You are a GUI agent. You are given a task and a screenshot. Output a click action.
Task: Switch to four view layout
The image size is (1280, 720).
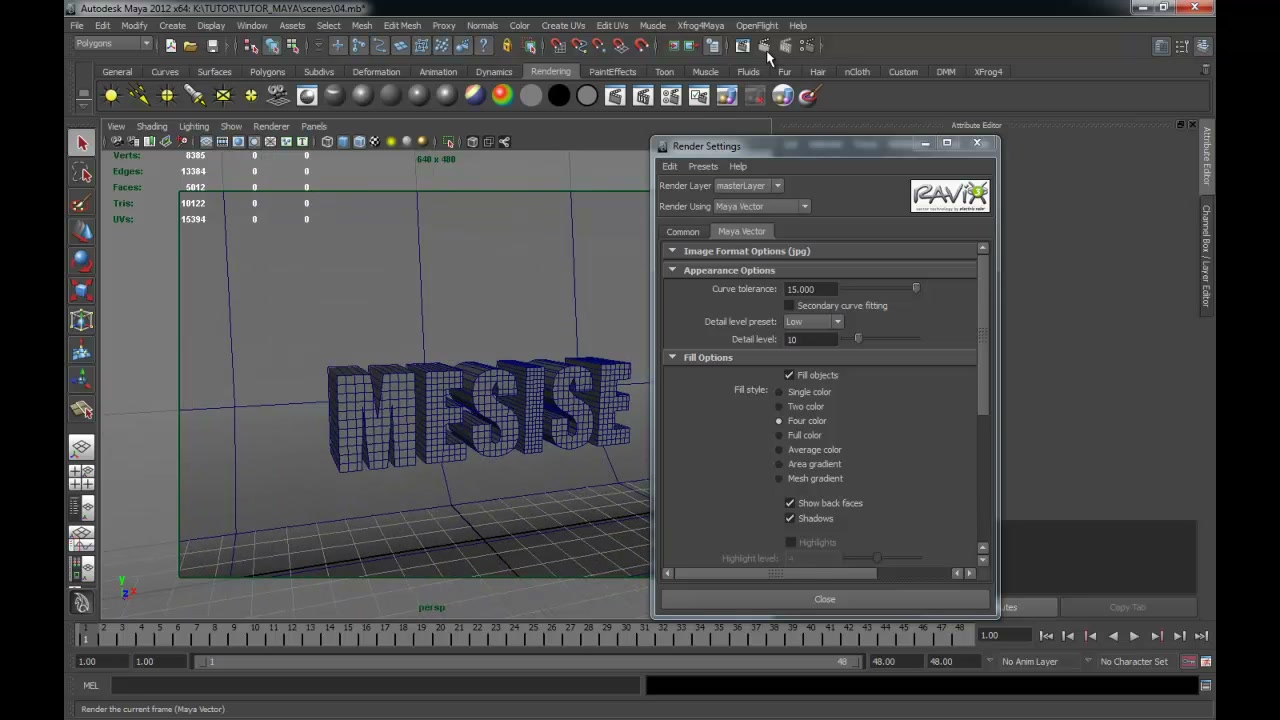(82, 477)
